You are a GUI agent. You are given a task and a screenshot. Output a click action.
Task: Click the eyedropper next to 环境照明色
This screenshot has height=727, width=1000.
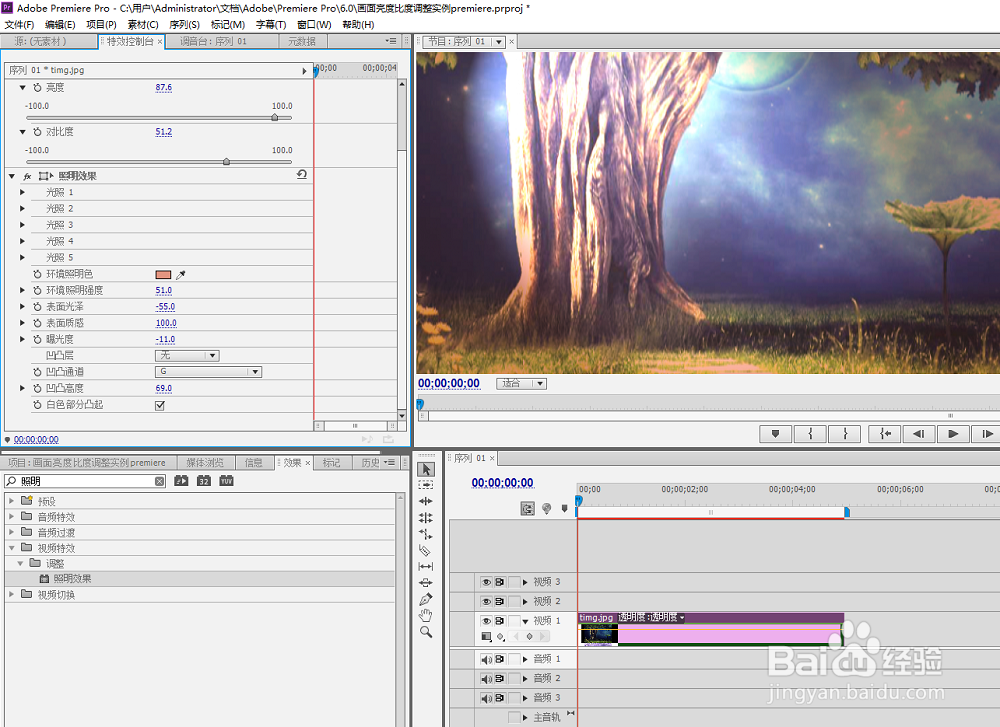coord(180,275)
